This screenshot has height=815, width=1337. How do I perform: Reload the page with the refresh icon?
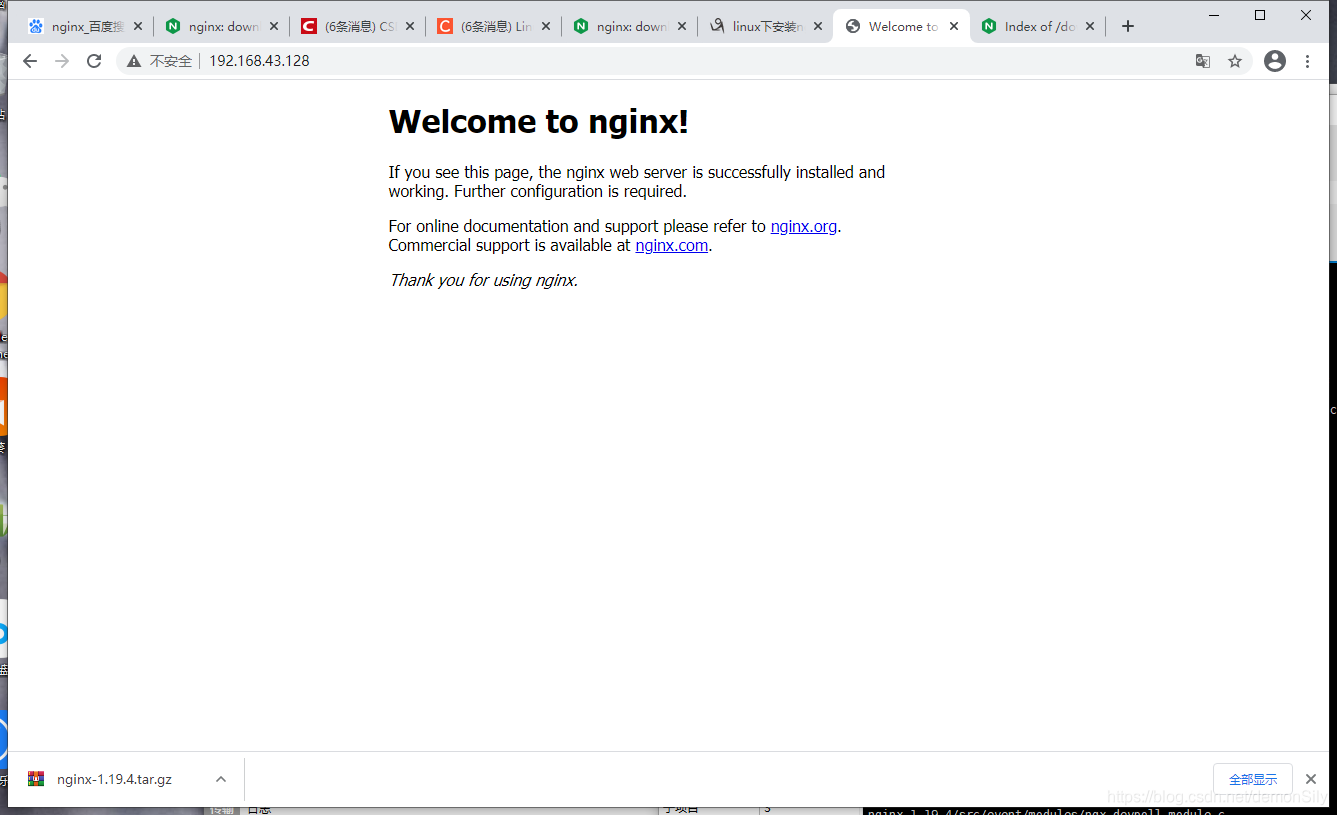94,61
